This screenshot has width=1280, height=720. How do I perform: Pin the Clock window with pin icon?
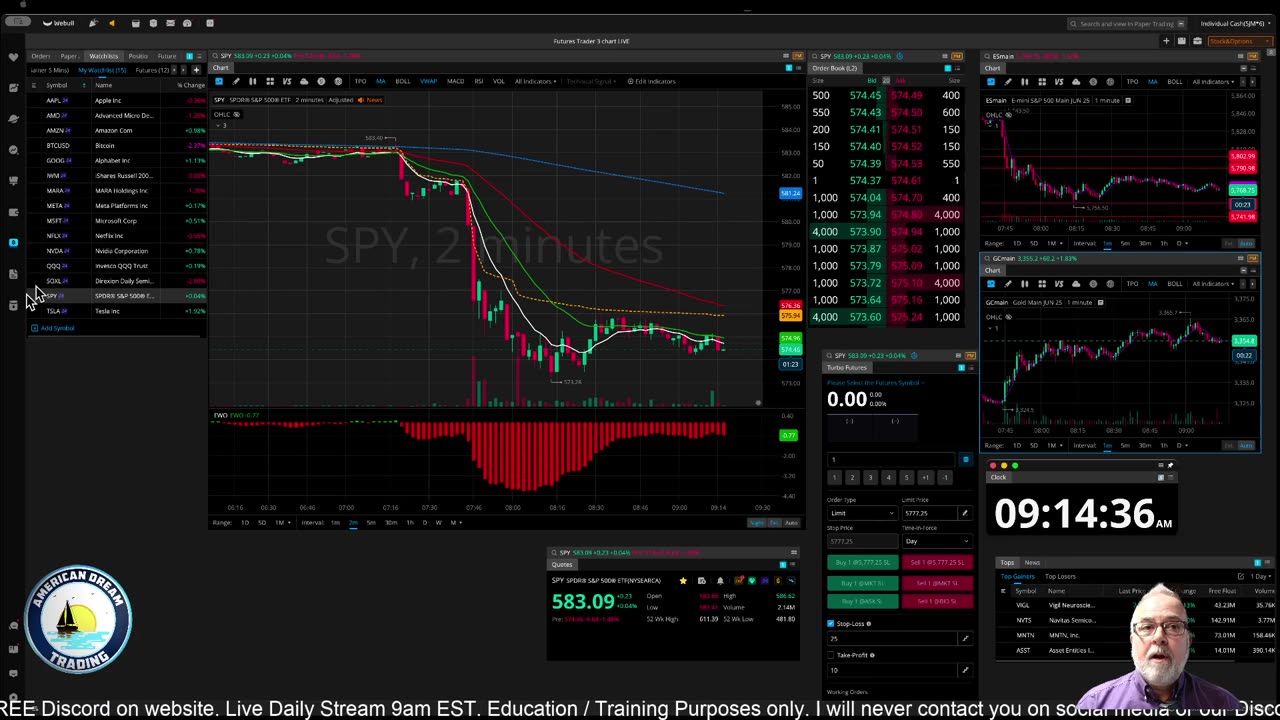1170,465
